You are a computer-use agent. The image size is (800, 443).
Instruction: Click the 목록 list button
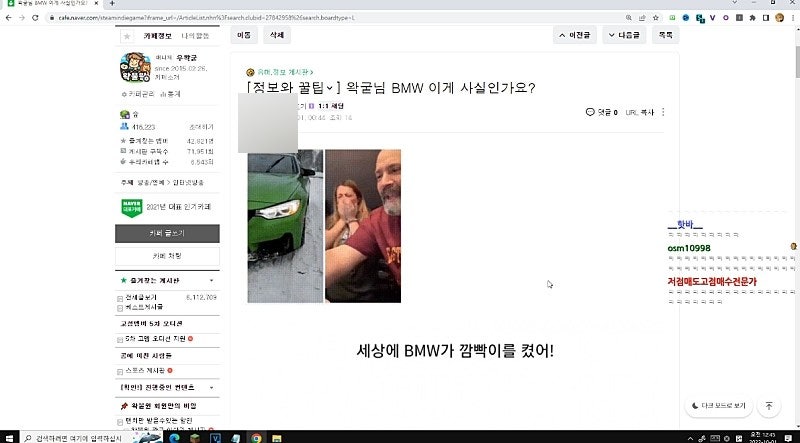[665, 35]
